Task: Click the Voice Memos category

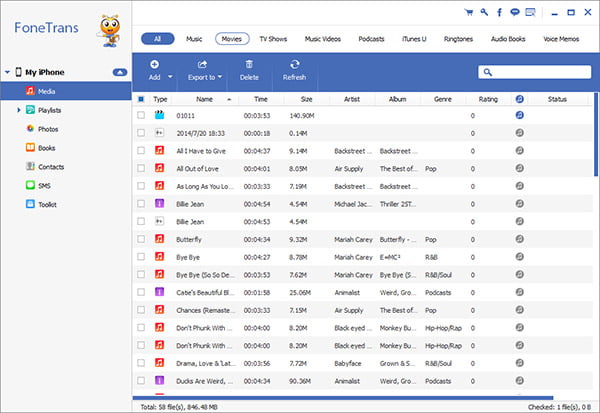Action: pos(561,39)
